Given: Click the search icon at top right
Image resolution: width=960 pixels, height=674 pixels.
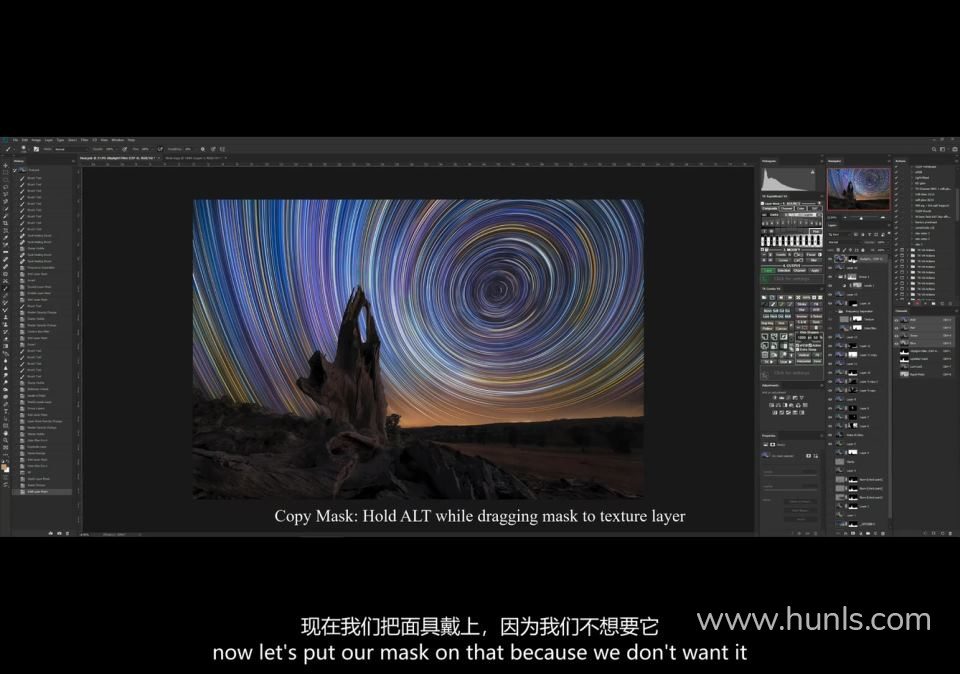Looking at the screenshot, I should tap(934, 149).
